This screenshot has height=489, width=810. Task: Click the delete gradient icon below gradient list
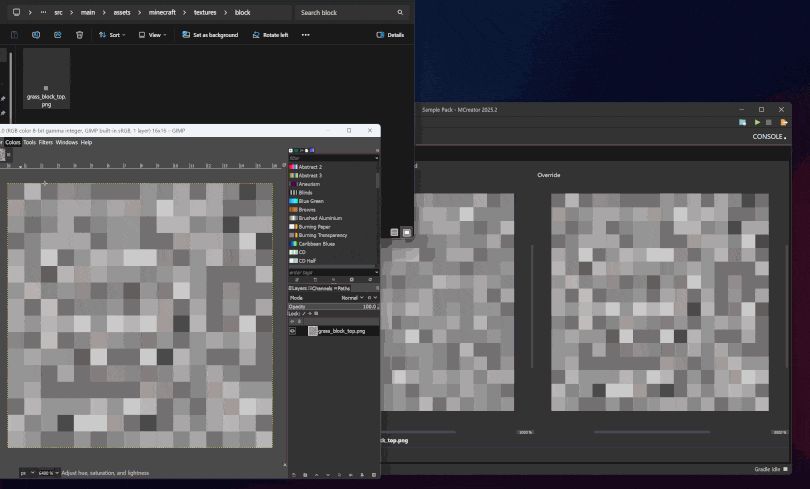point(352,280)
